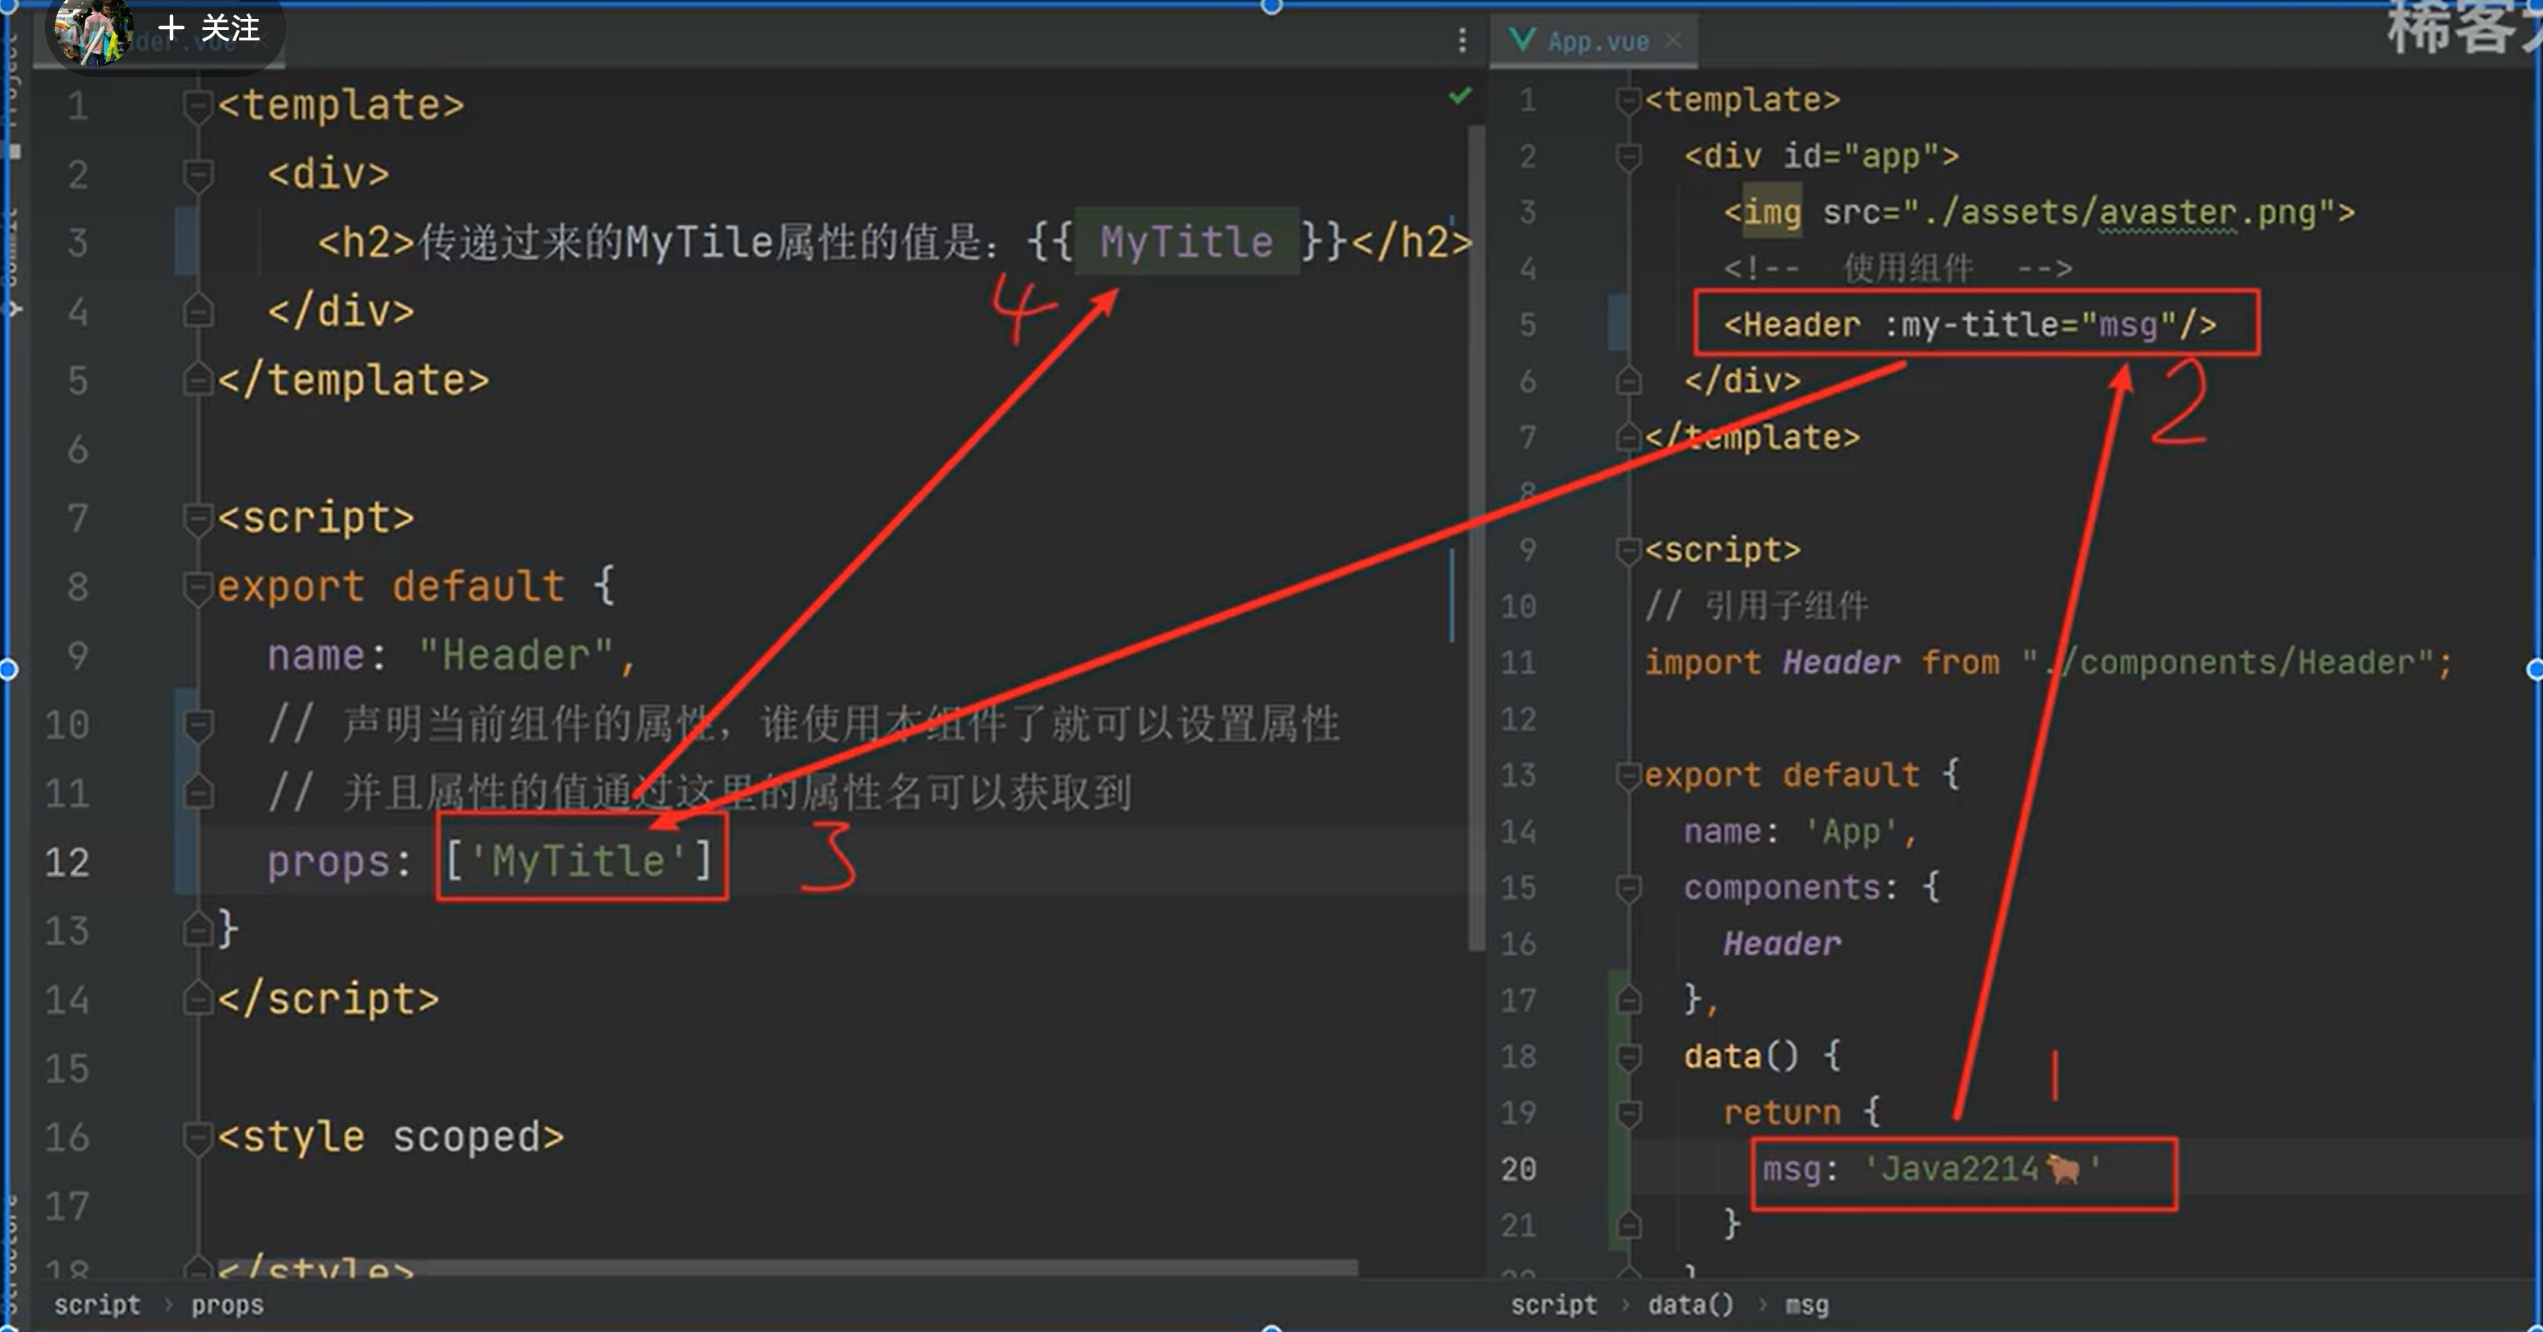
Task: Open the three-dot editor options menu
Action: click(1461, 40)
